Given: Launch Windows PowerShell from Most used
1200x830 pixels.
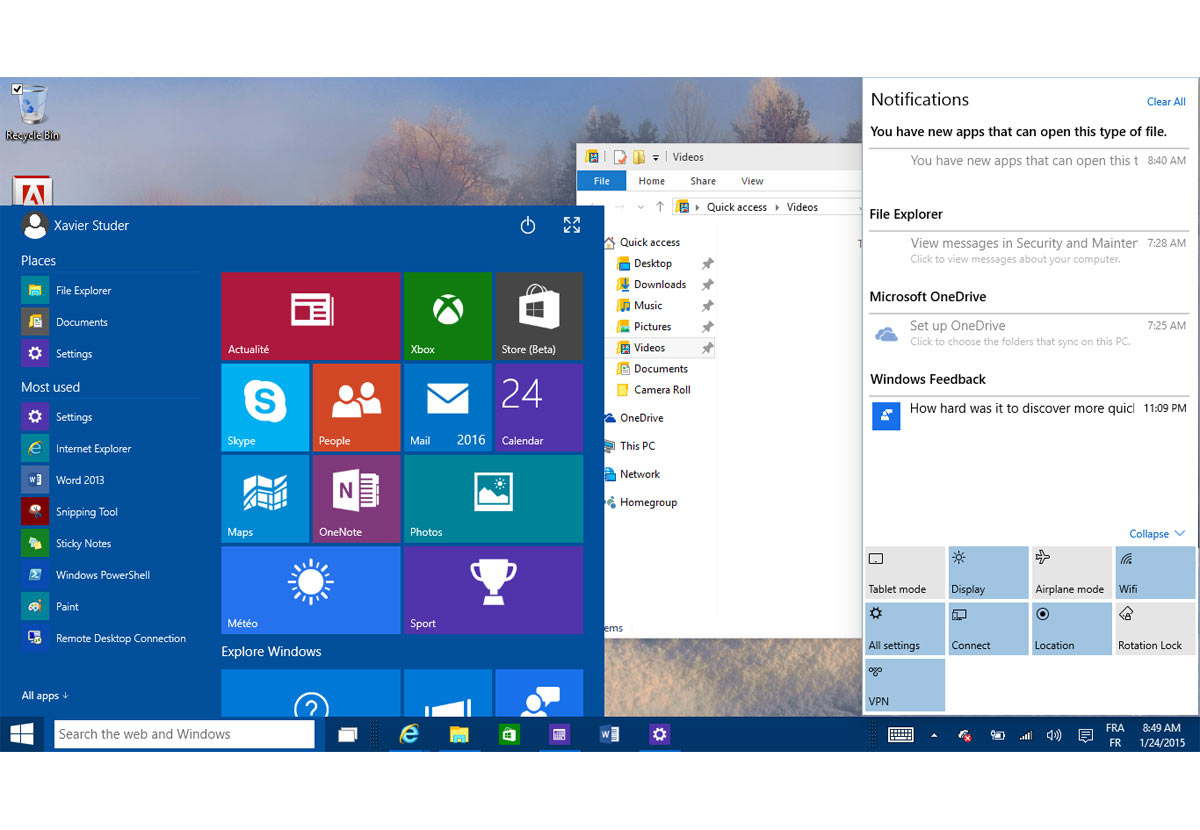Looking at the screenshot, I should [102, 575].
